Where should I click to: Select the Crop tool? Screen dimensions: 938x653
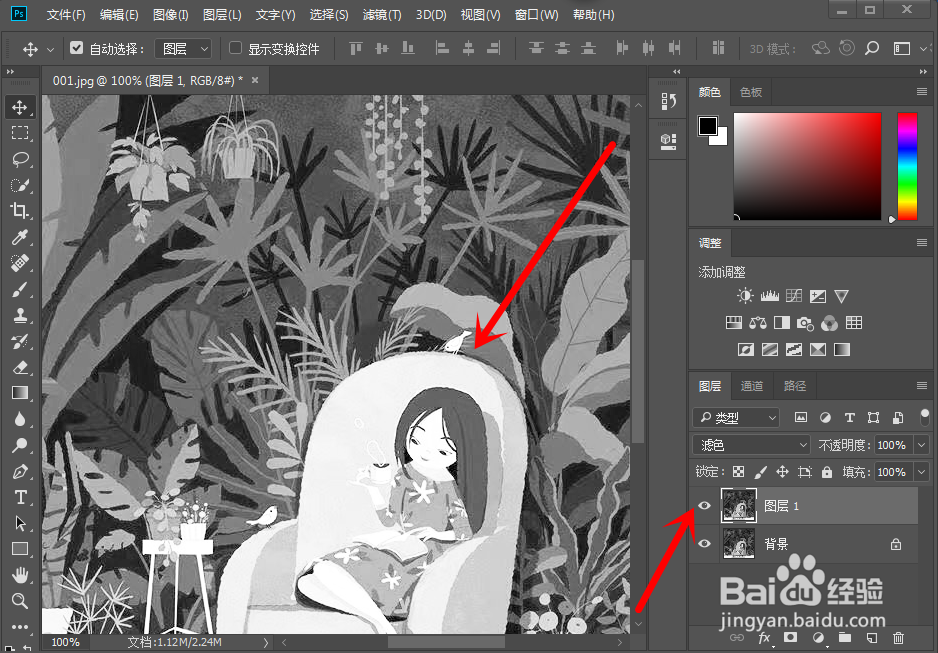point(20,210)
